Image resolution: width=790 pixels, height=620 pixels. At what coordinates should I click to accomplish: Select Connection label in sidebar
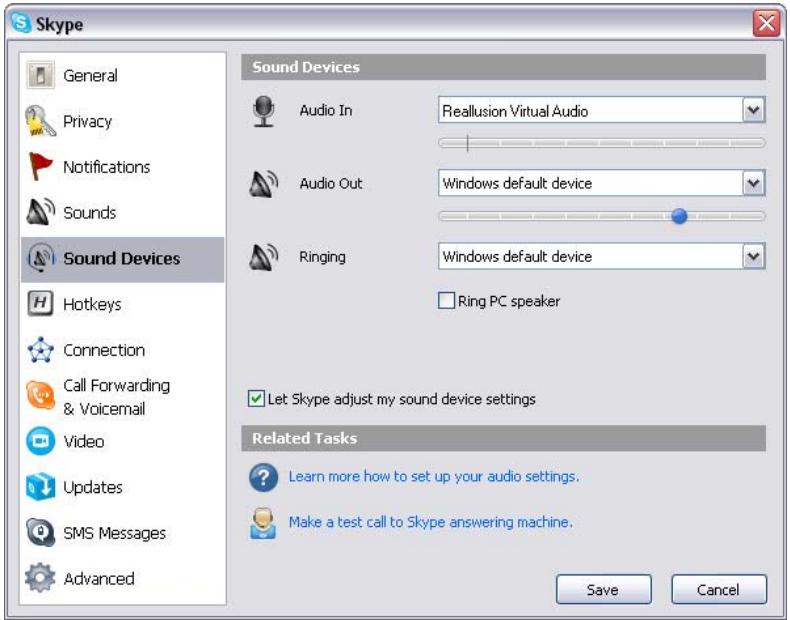point(104,350)
